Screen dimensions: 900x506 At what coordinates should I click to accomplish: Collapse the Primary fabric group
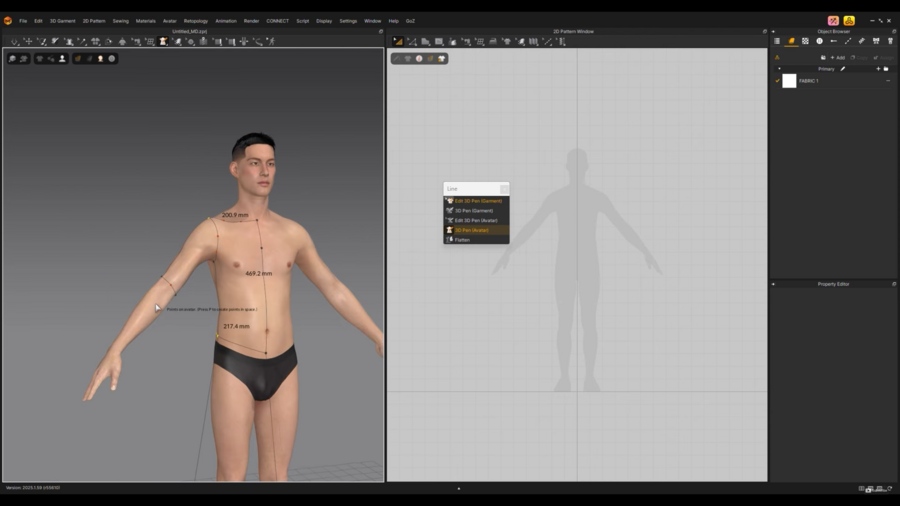(780, 69)
